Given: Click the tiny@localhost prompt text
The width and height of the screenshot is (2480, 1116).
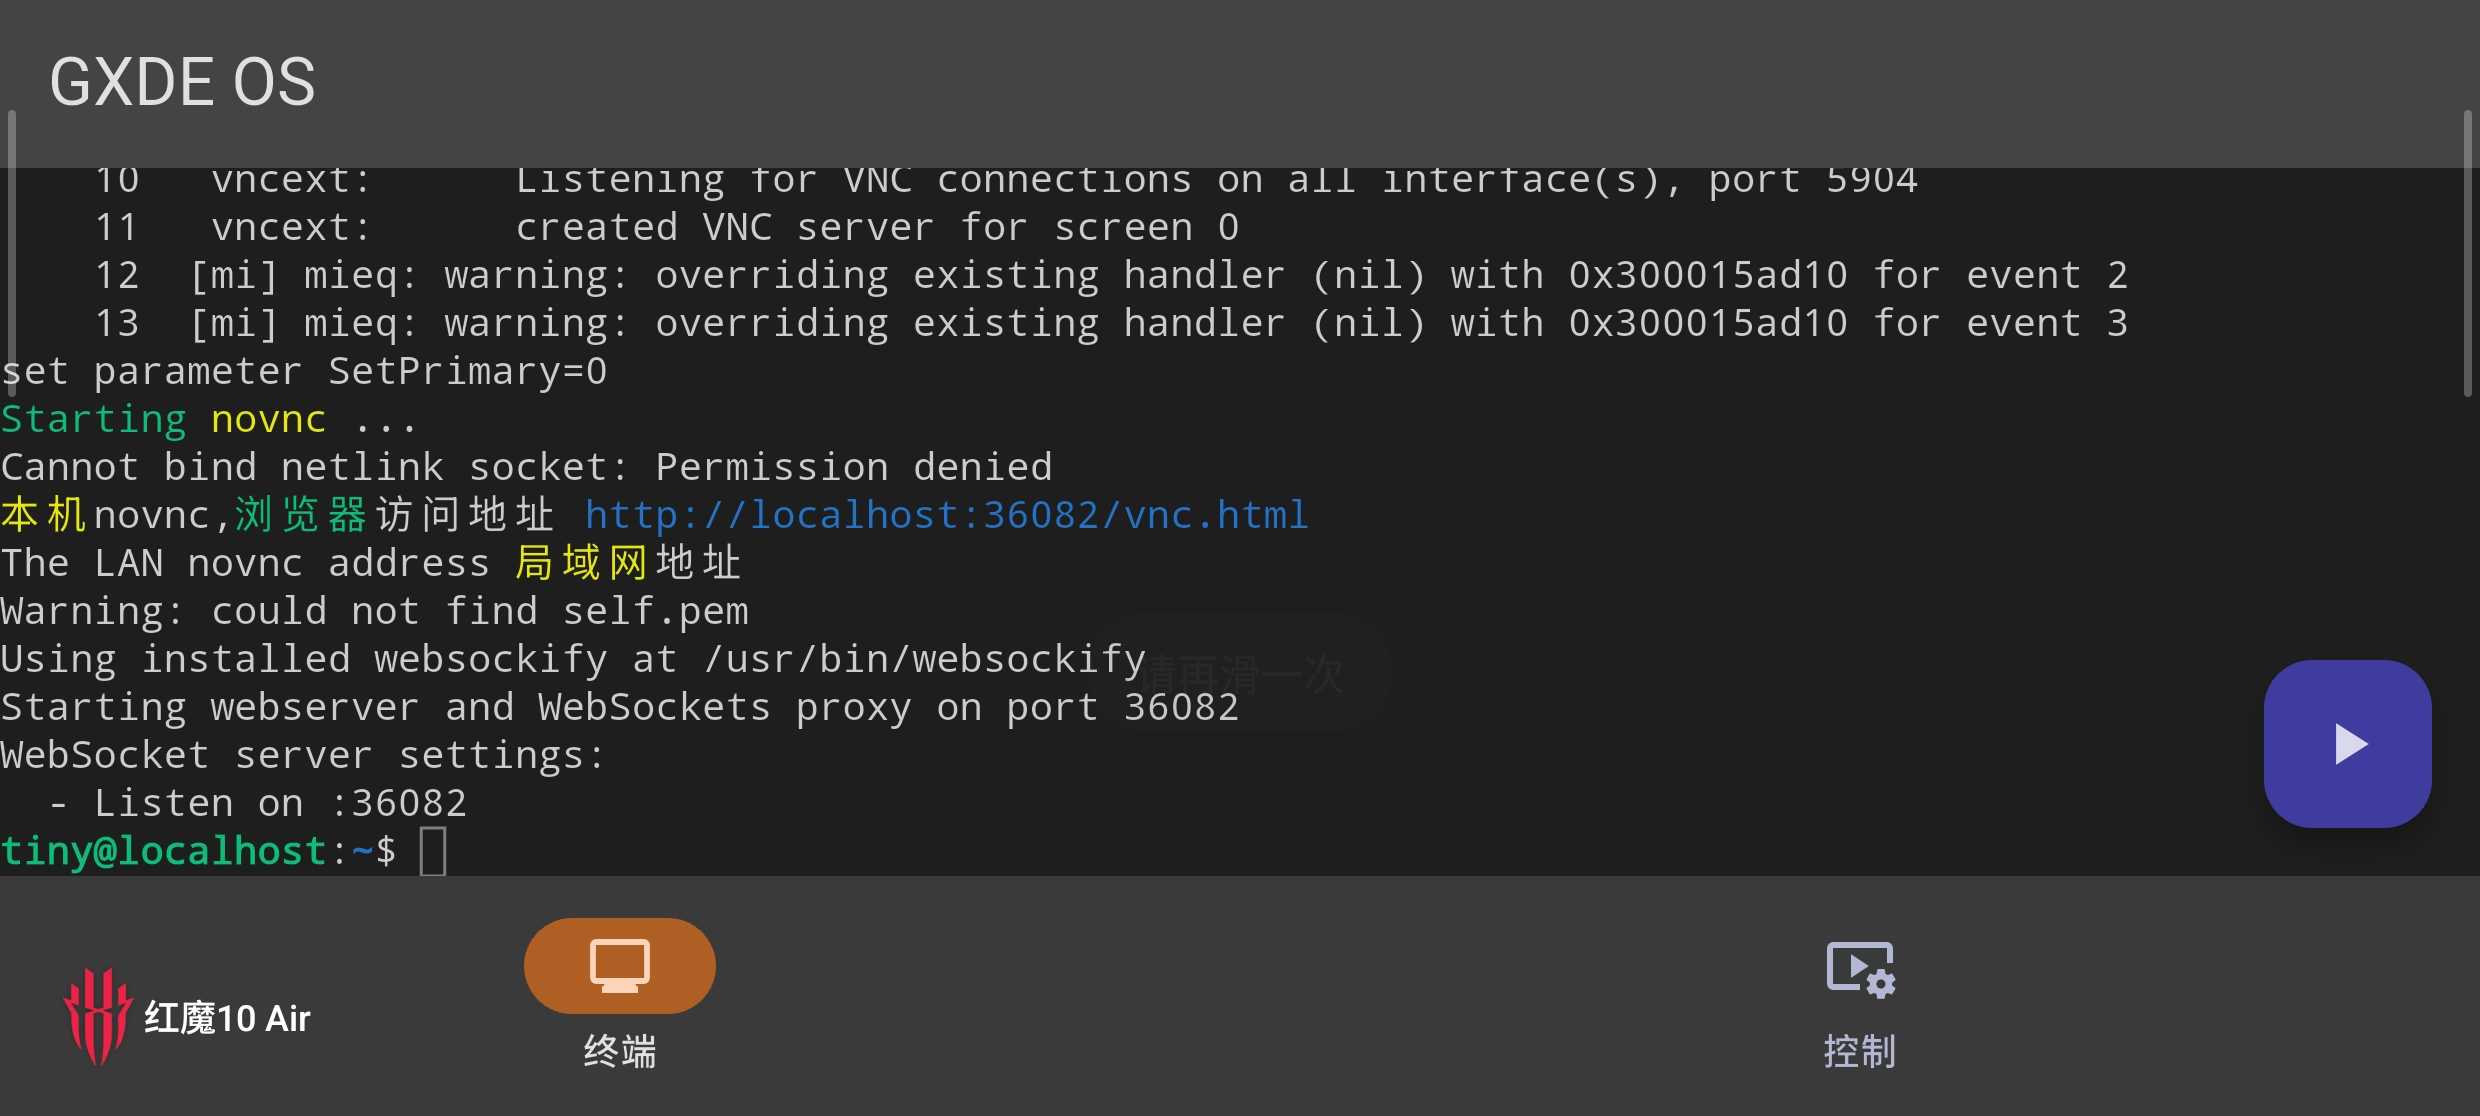Looking at the screenshot, I should [164, 852].
